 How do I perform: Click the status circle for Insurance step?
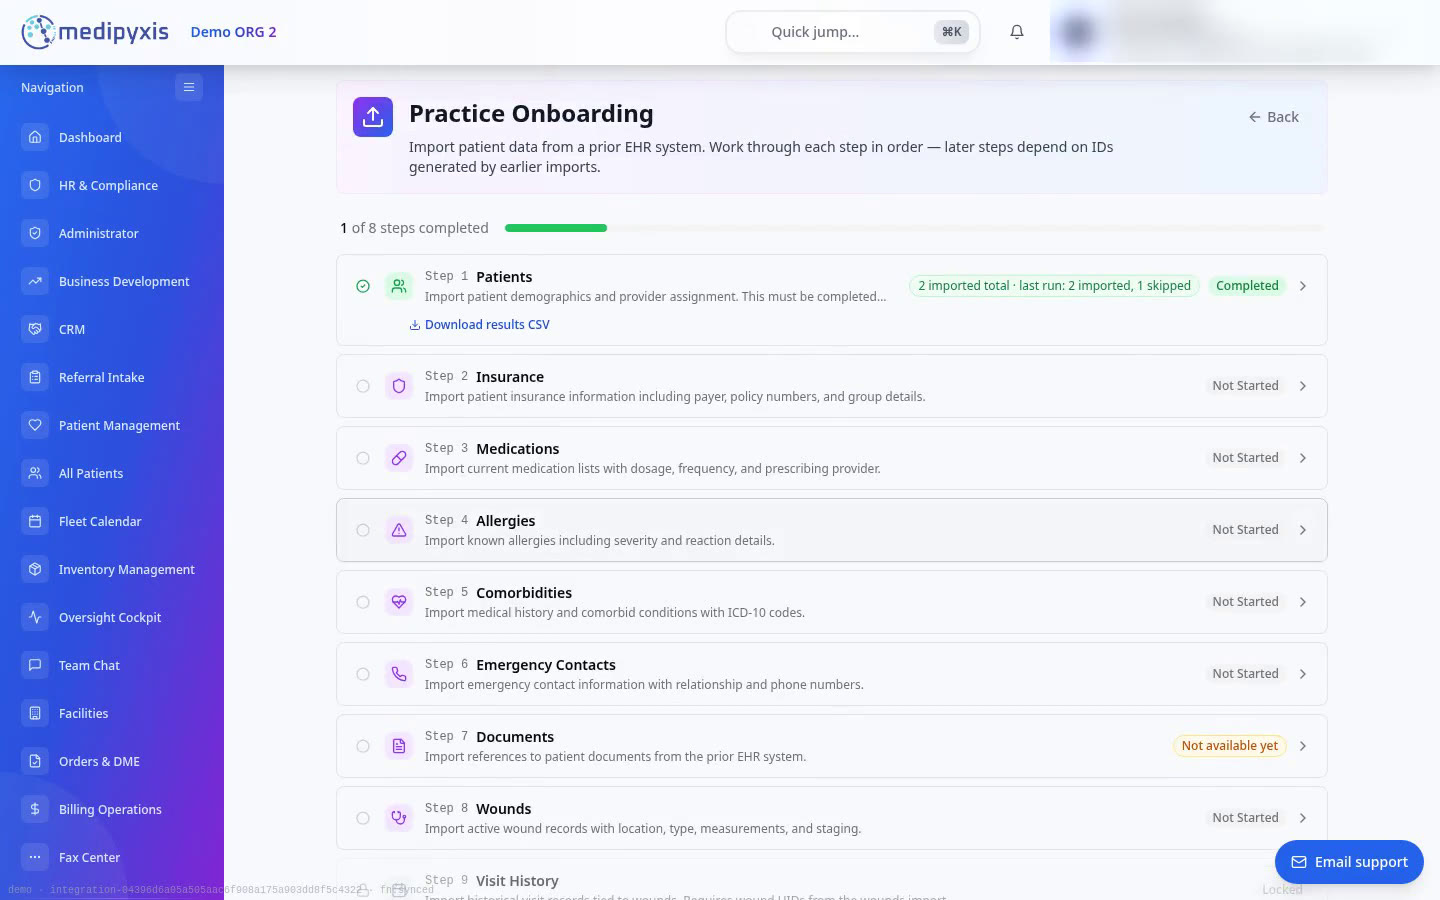[363, 386]
